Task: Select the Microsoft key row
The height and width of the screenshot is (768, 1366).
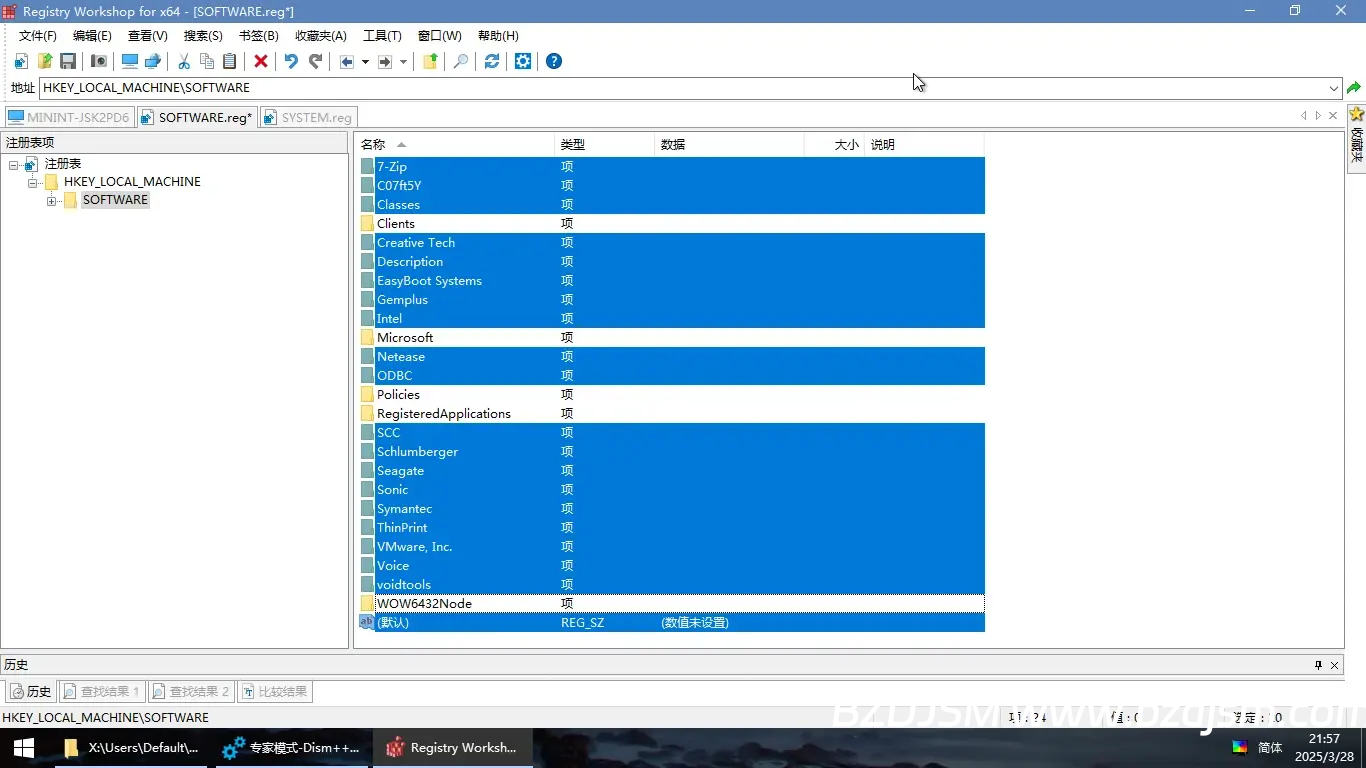Action: (x=671, y=338)
